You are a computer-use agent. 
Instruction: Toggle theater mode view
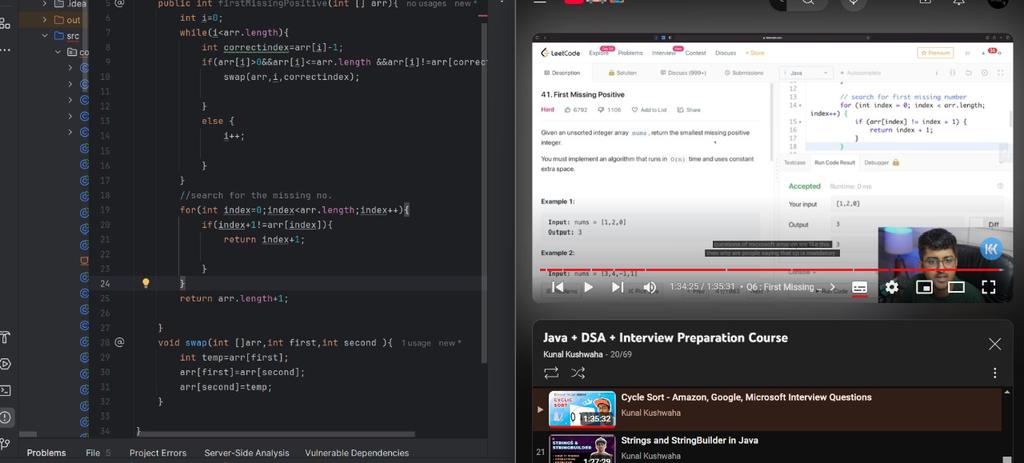(956, 287)
